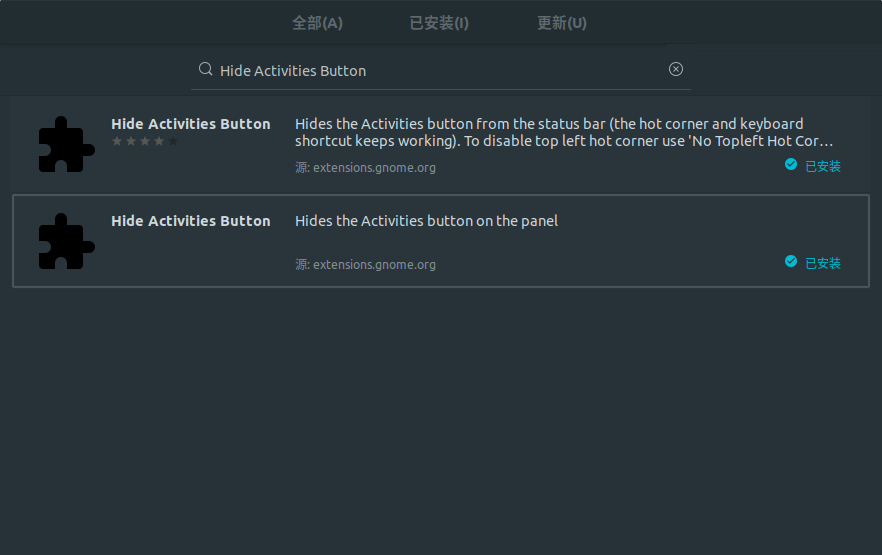Switch to the 全部(A) tab
Screen dimensions: 882x555
click(317, 23)
